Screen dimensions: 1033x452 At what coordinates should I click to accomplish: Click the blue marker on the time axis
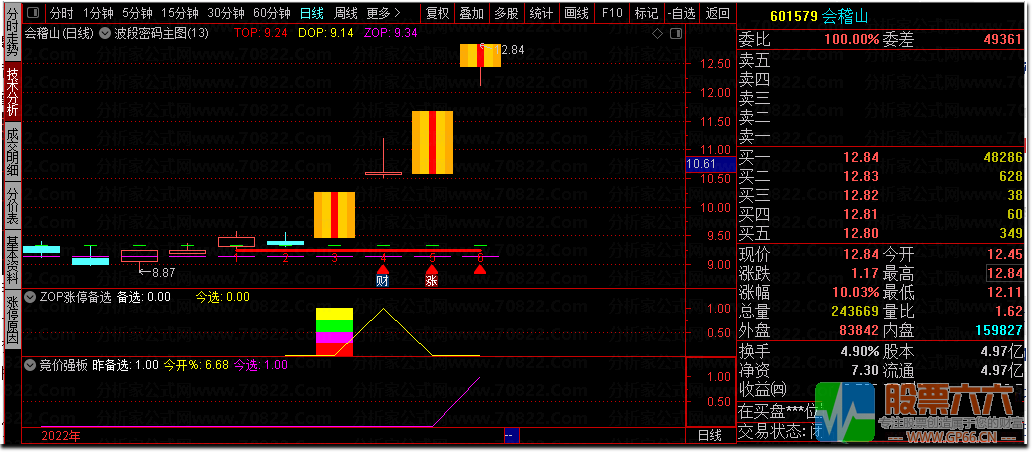[510, 435]
